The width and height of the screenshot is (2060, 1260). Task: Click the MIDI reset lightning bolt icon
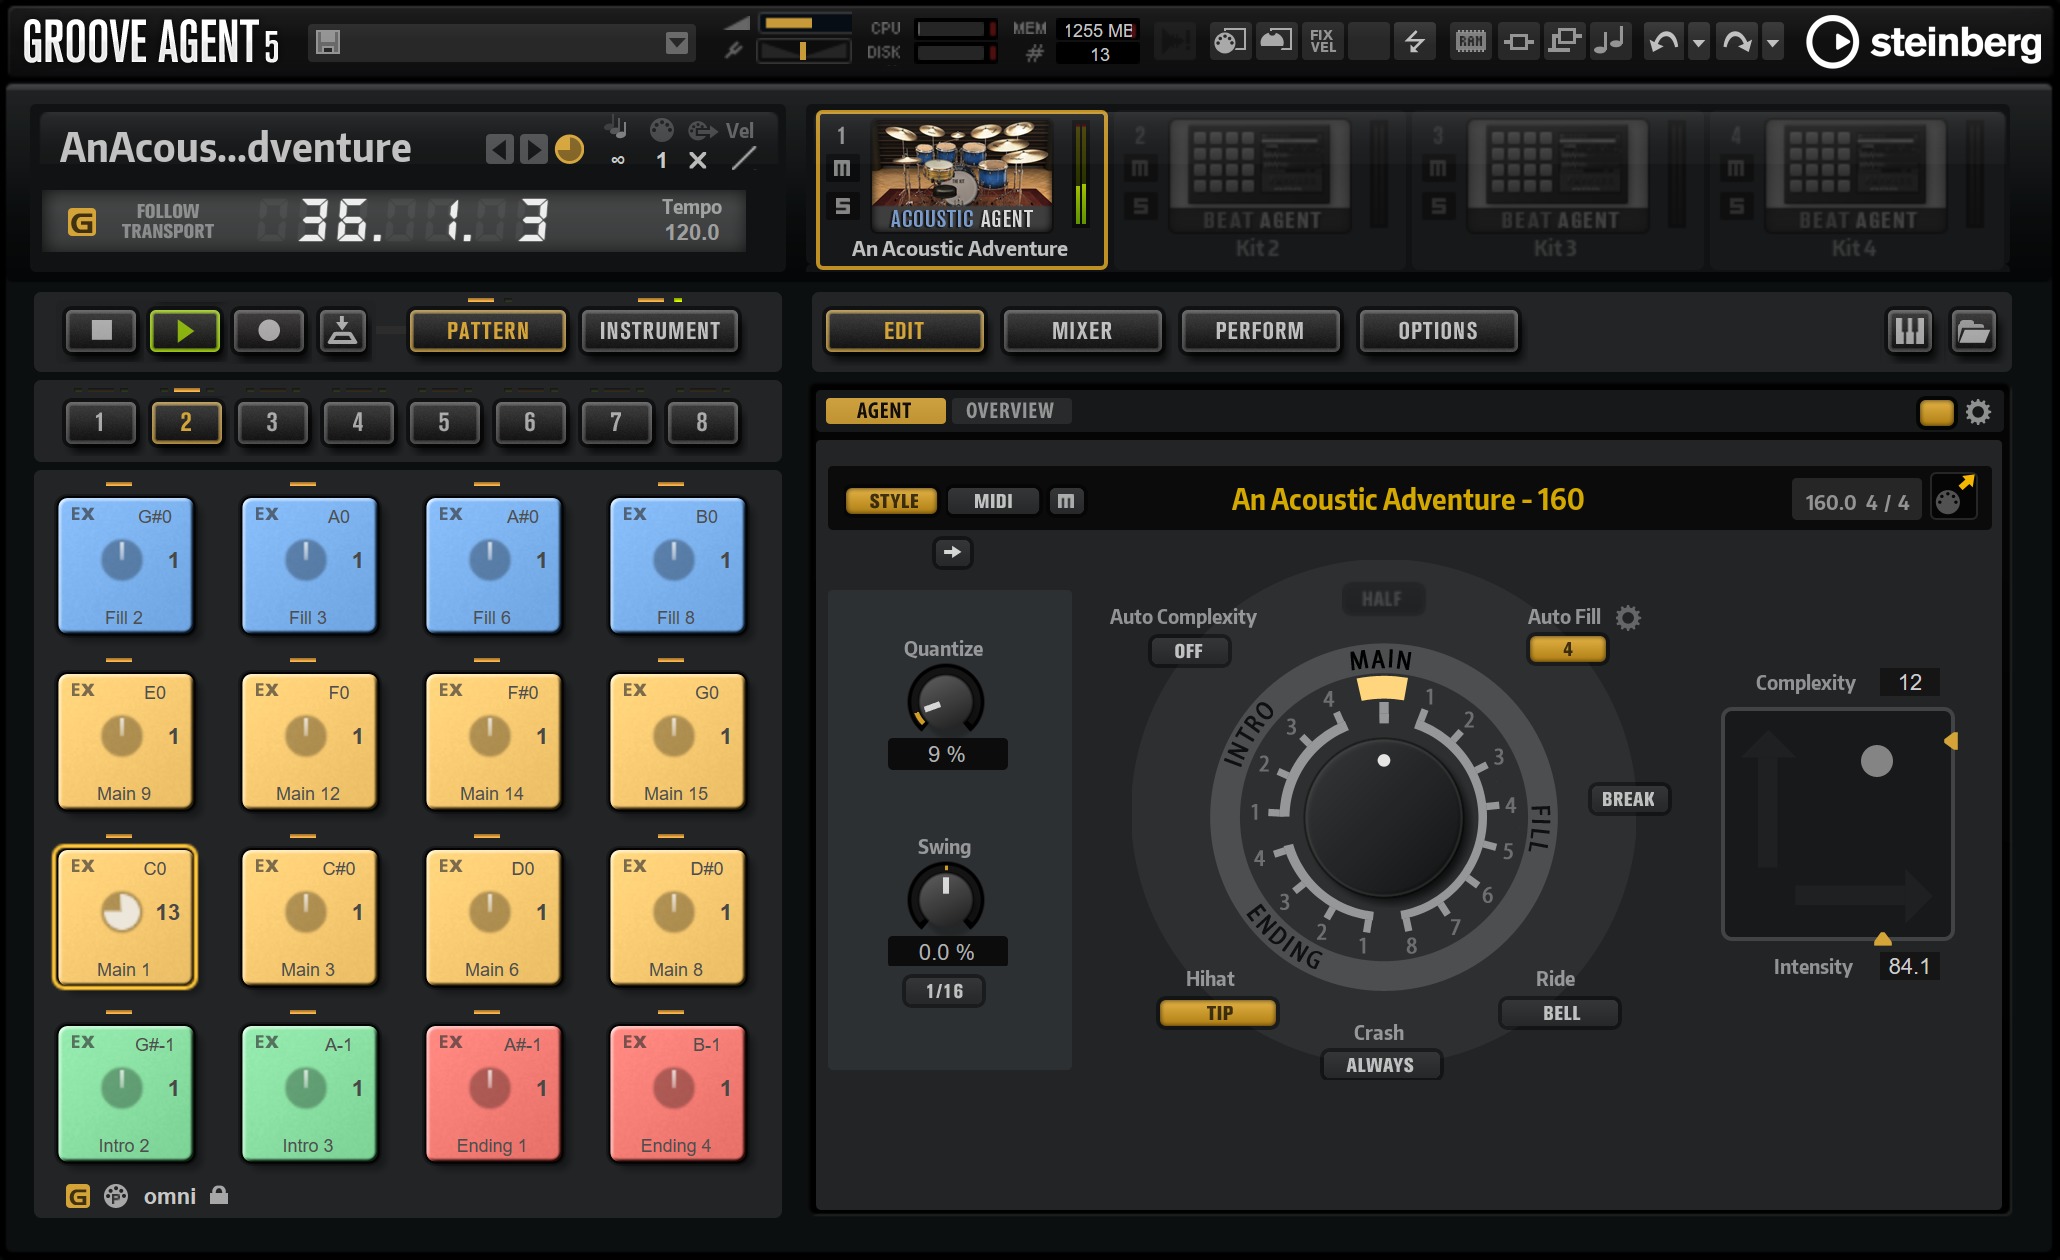click(1415, 42)
